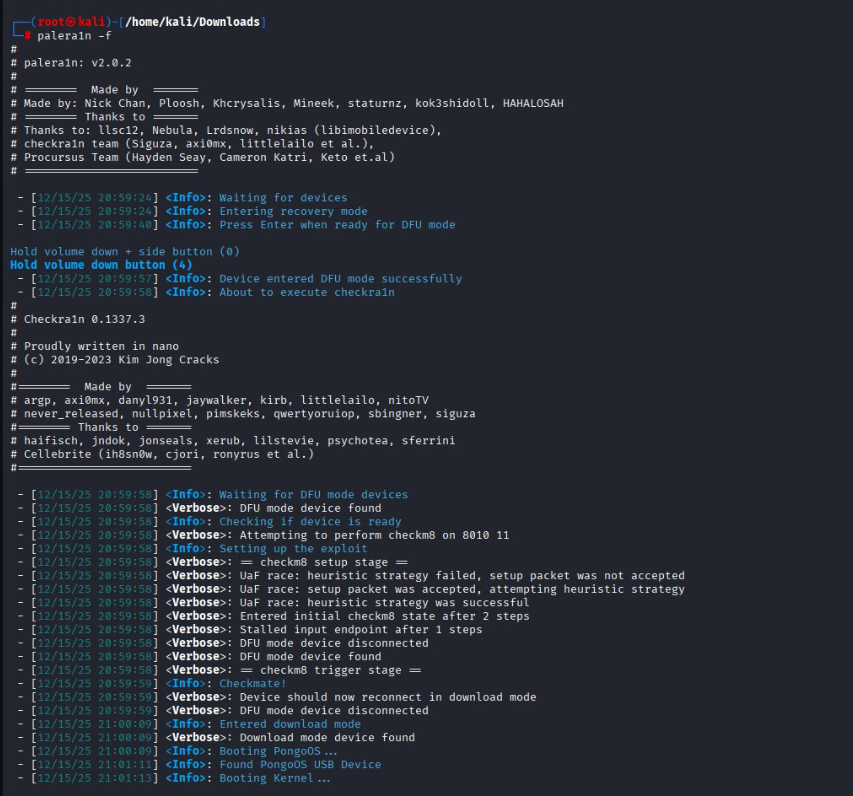The height and width of the screenshot is (796, 853).
Task: Click "Device should now reconnect in download mode"
Action: [x=388, y=697]
